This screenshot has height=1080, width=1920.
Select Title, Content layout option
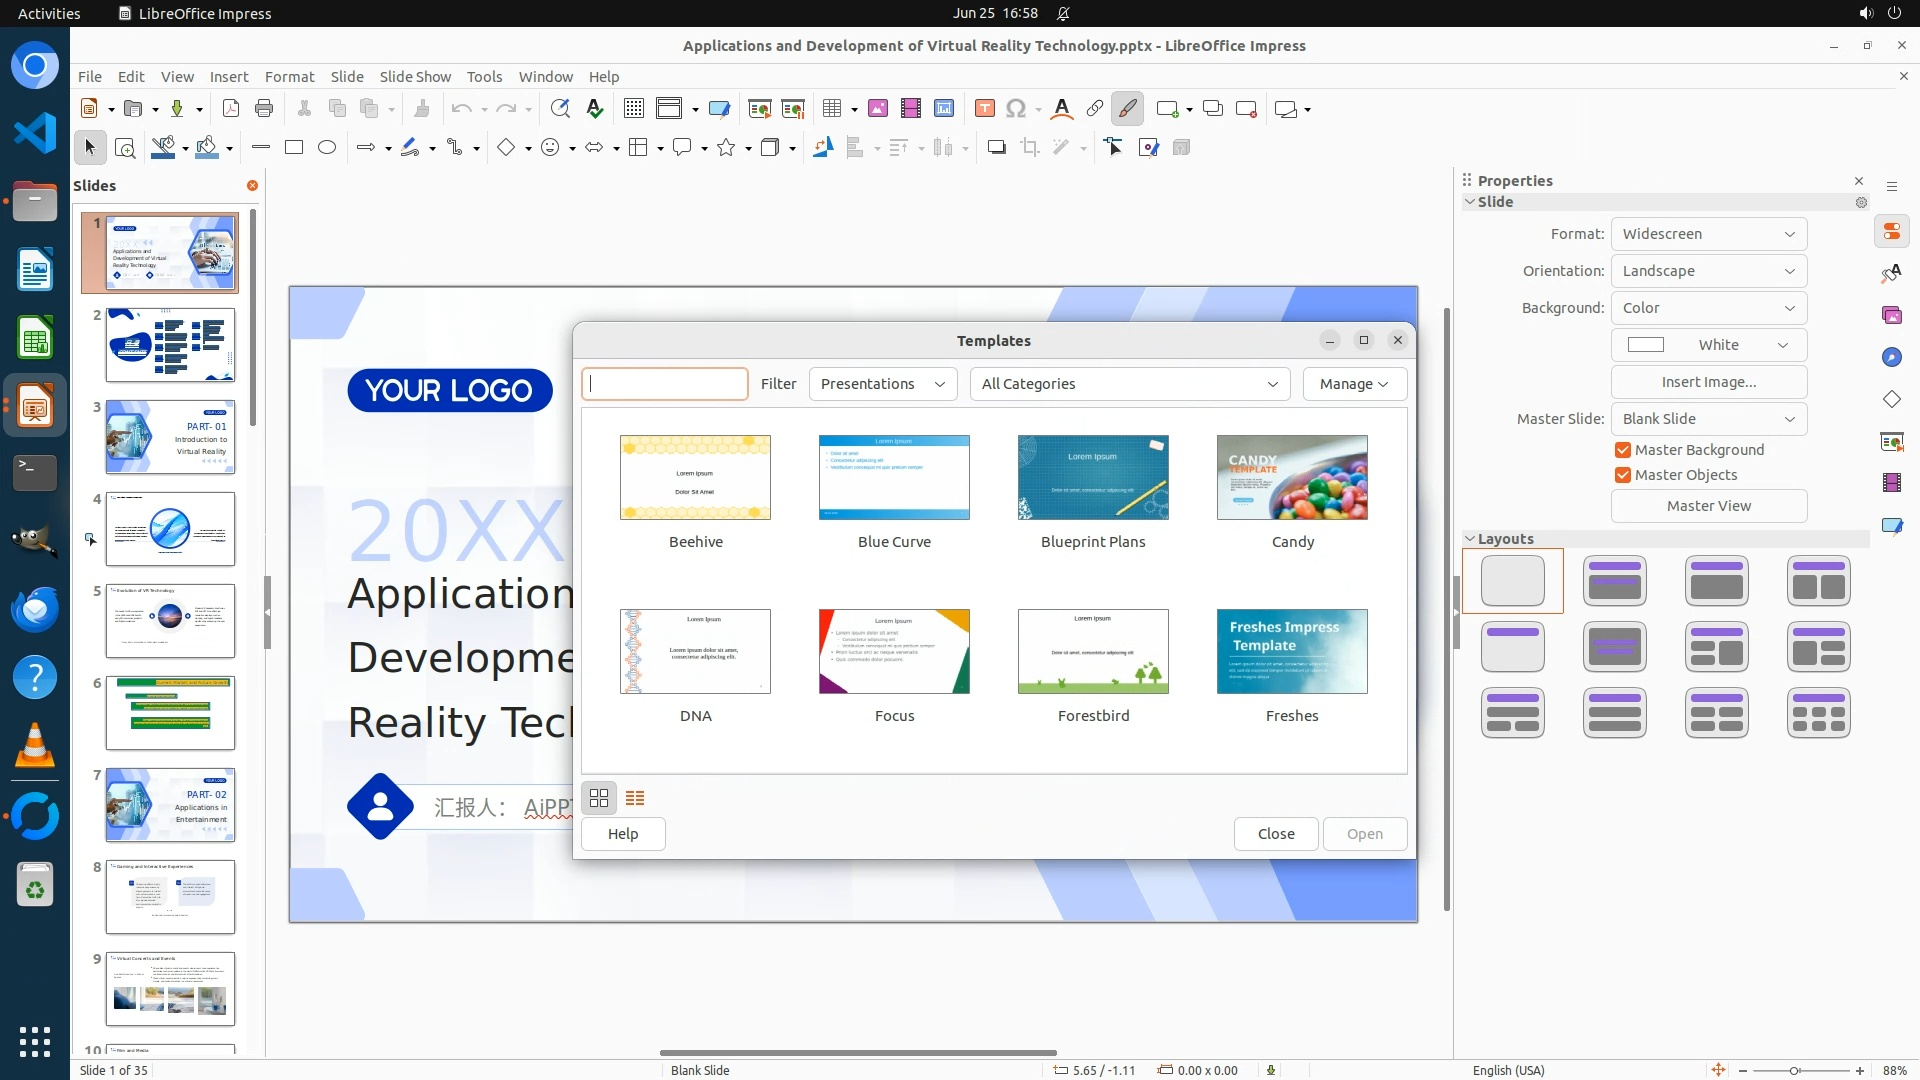click(x=1716, y=581)
